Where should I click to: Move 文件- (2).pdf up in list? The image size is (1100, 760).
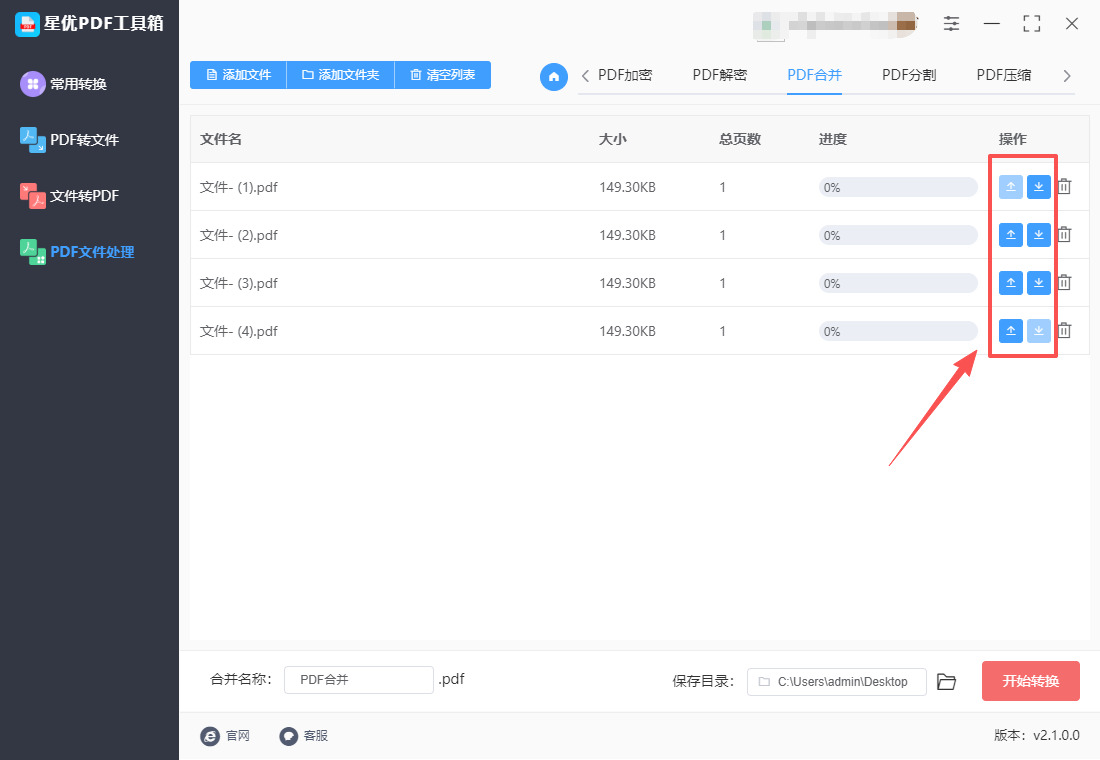pyautogui.click(x=1010, y=235)
